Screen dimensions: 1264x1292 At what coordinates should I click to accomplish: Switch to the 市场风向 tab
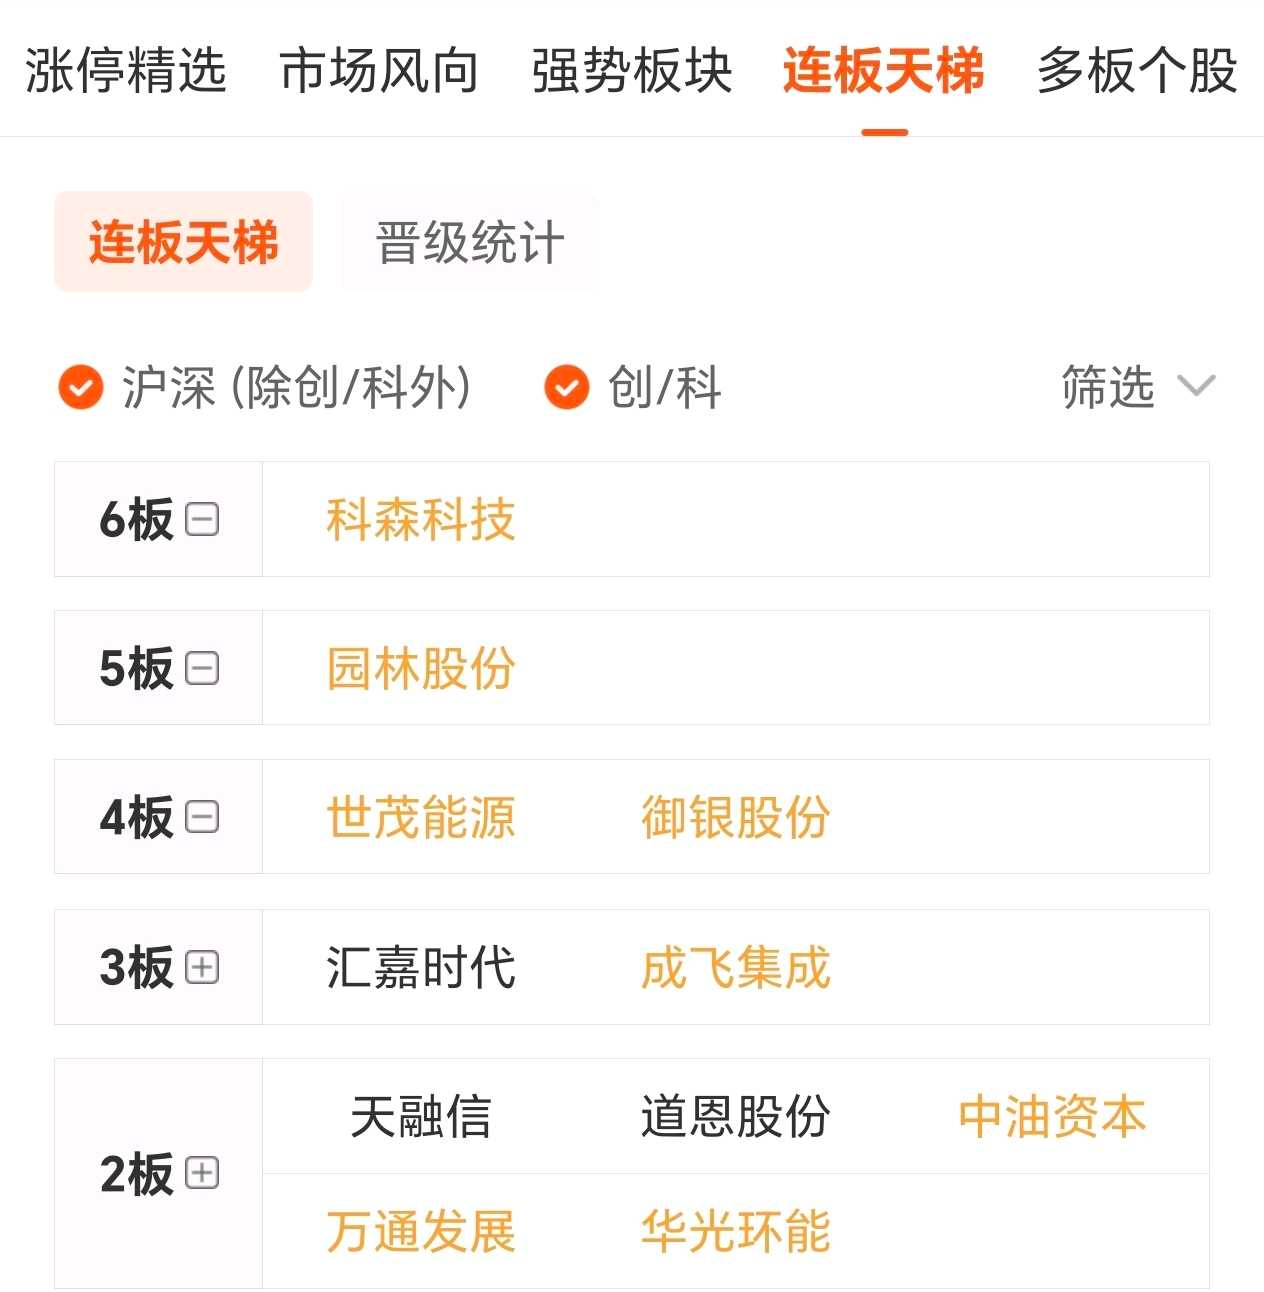click(x=379, y=71)
